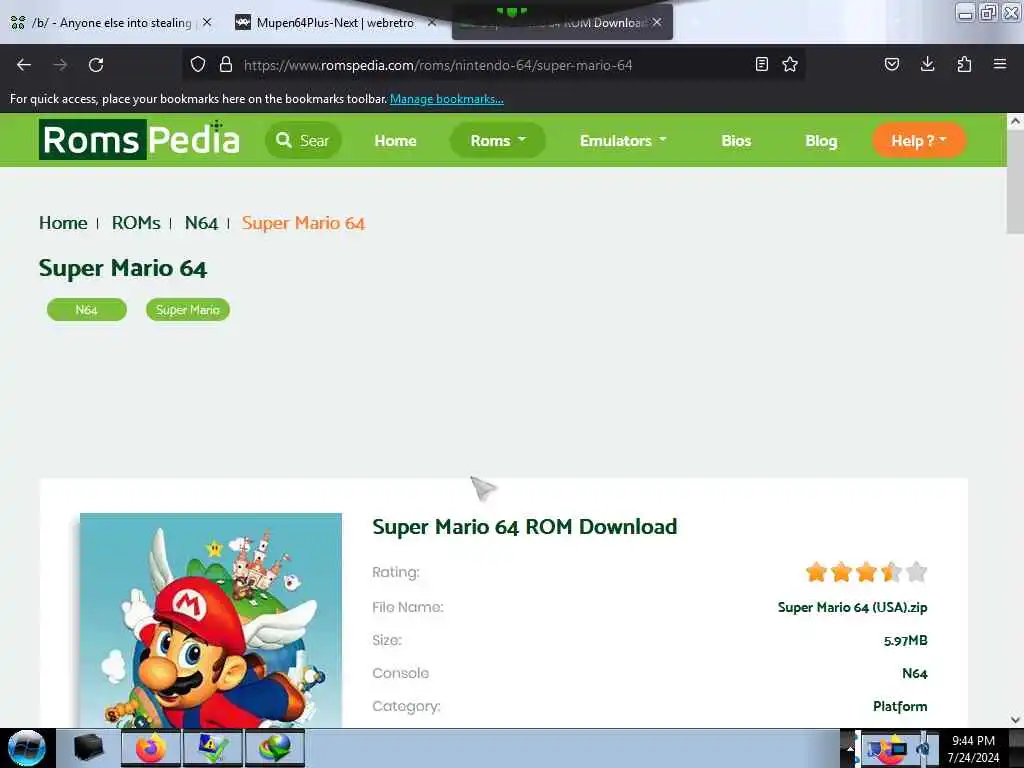Click the forward navigation arrow

pyautogui.click(x=60, y=65)
